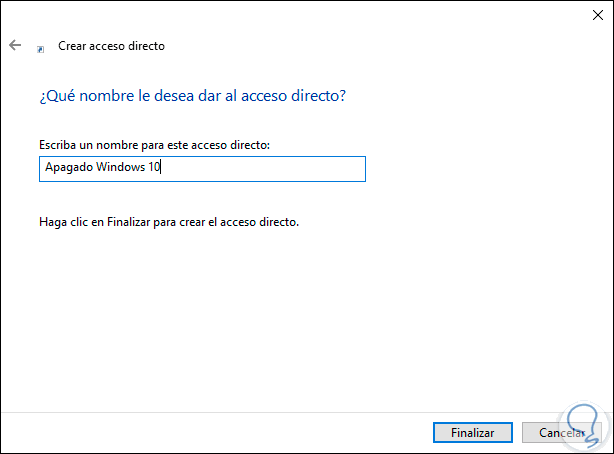The height and width of the screenshot is (454, 614).
Task: Click "acceso directo" in the blue heading
Action: [302, 96]
